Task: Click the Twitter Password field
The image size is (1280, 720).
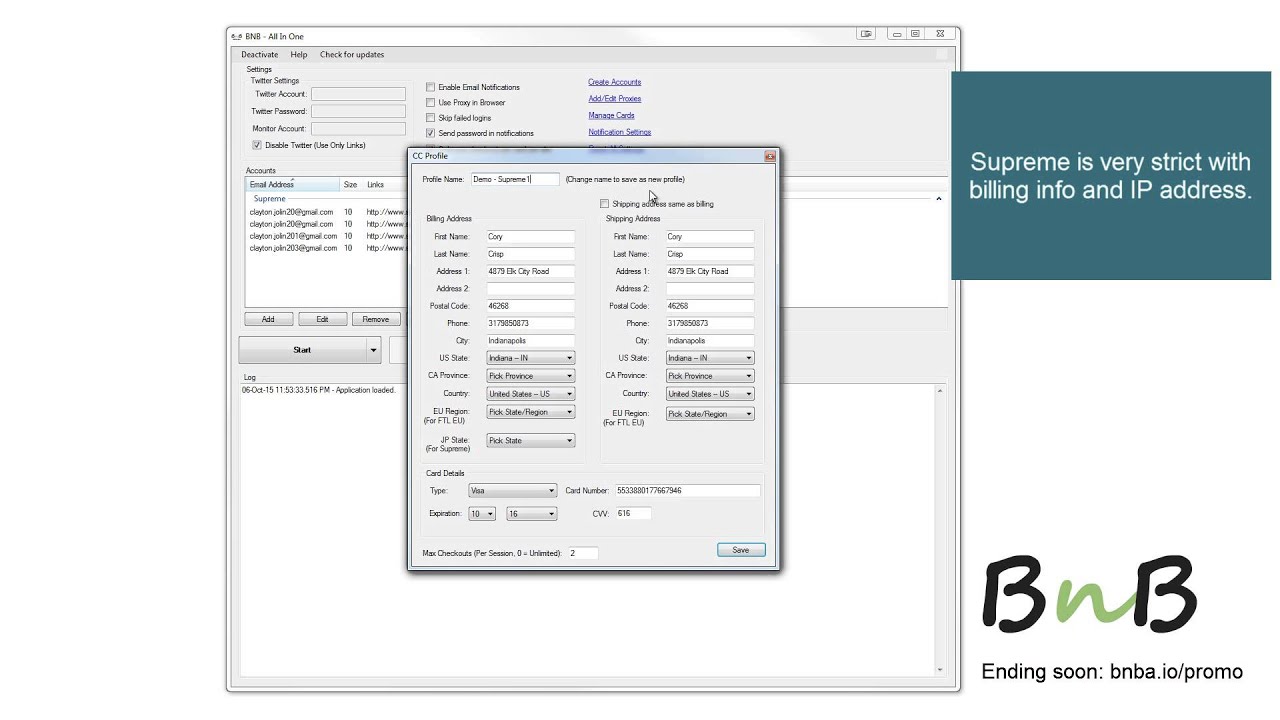Action: [358, 111]
